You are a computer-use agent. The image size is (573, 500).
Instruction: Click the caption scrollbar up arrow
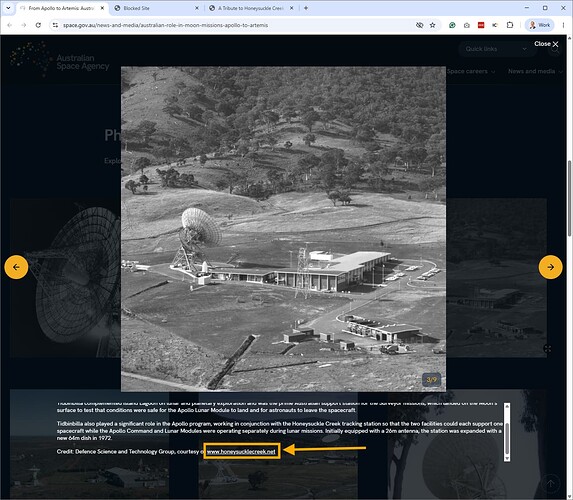click(x=507, y=406)
